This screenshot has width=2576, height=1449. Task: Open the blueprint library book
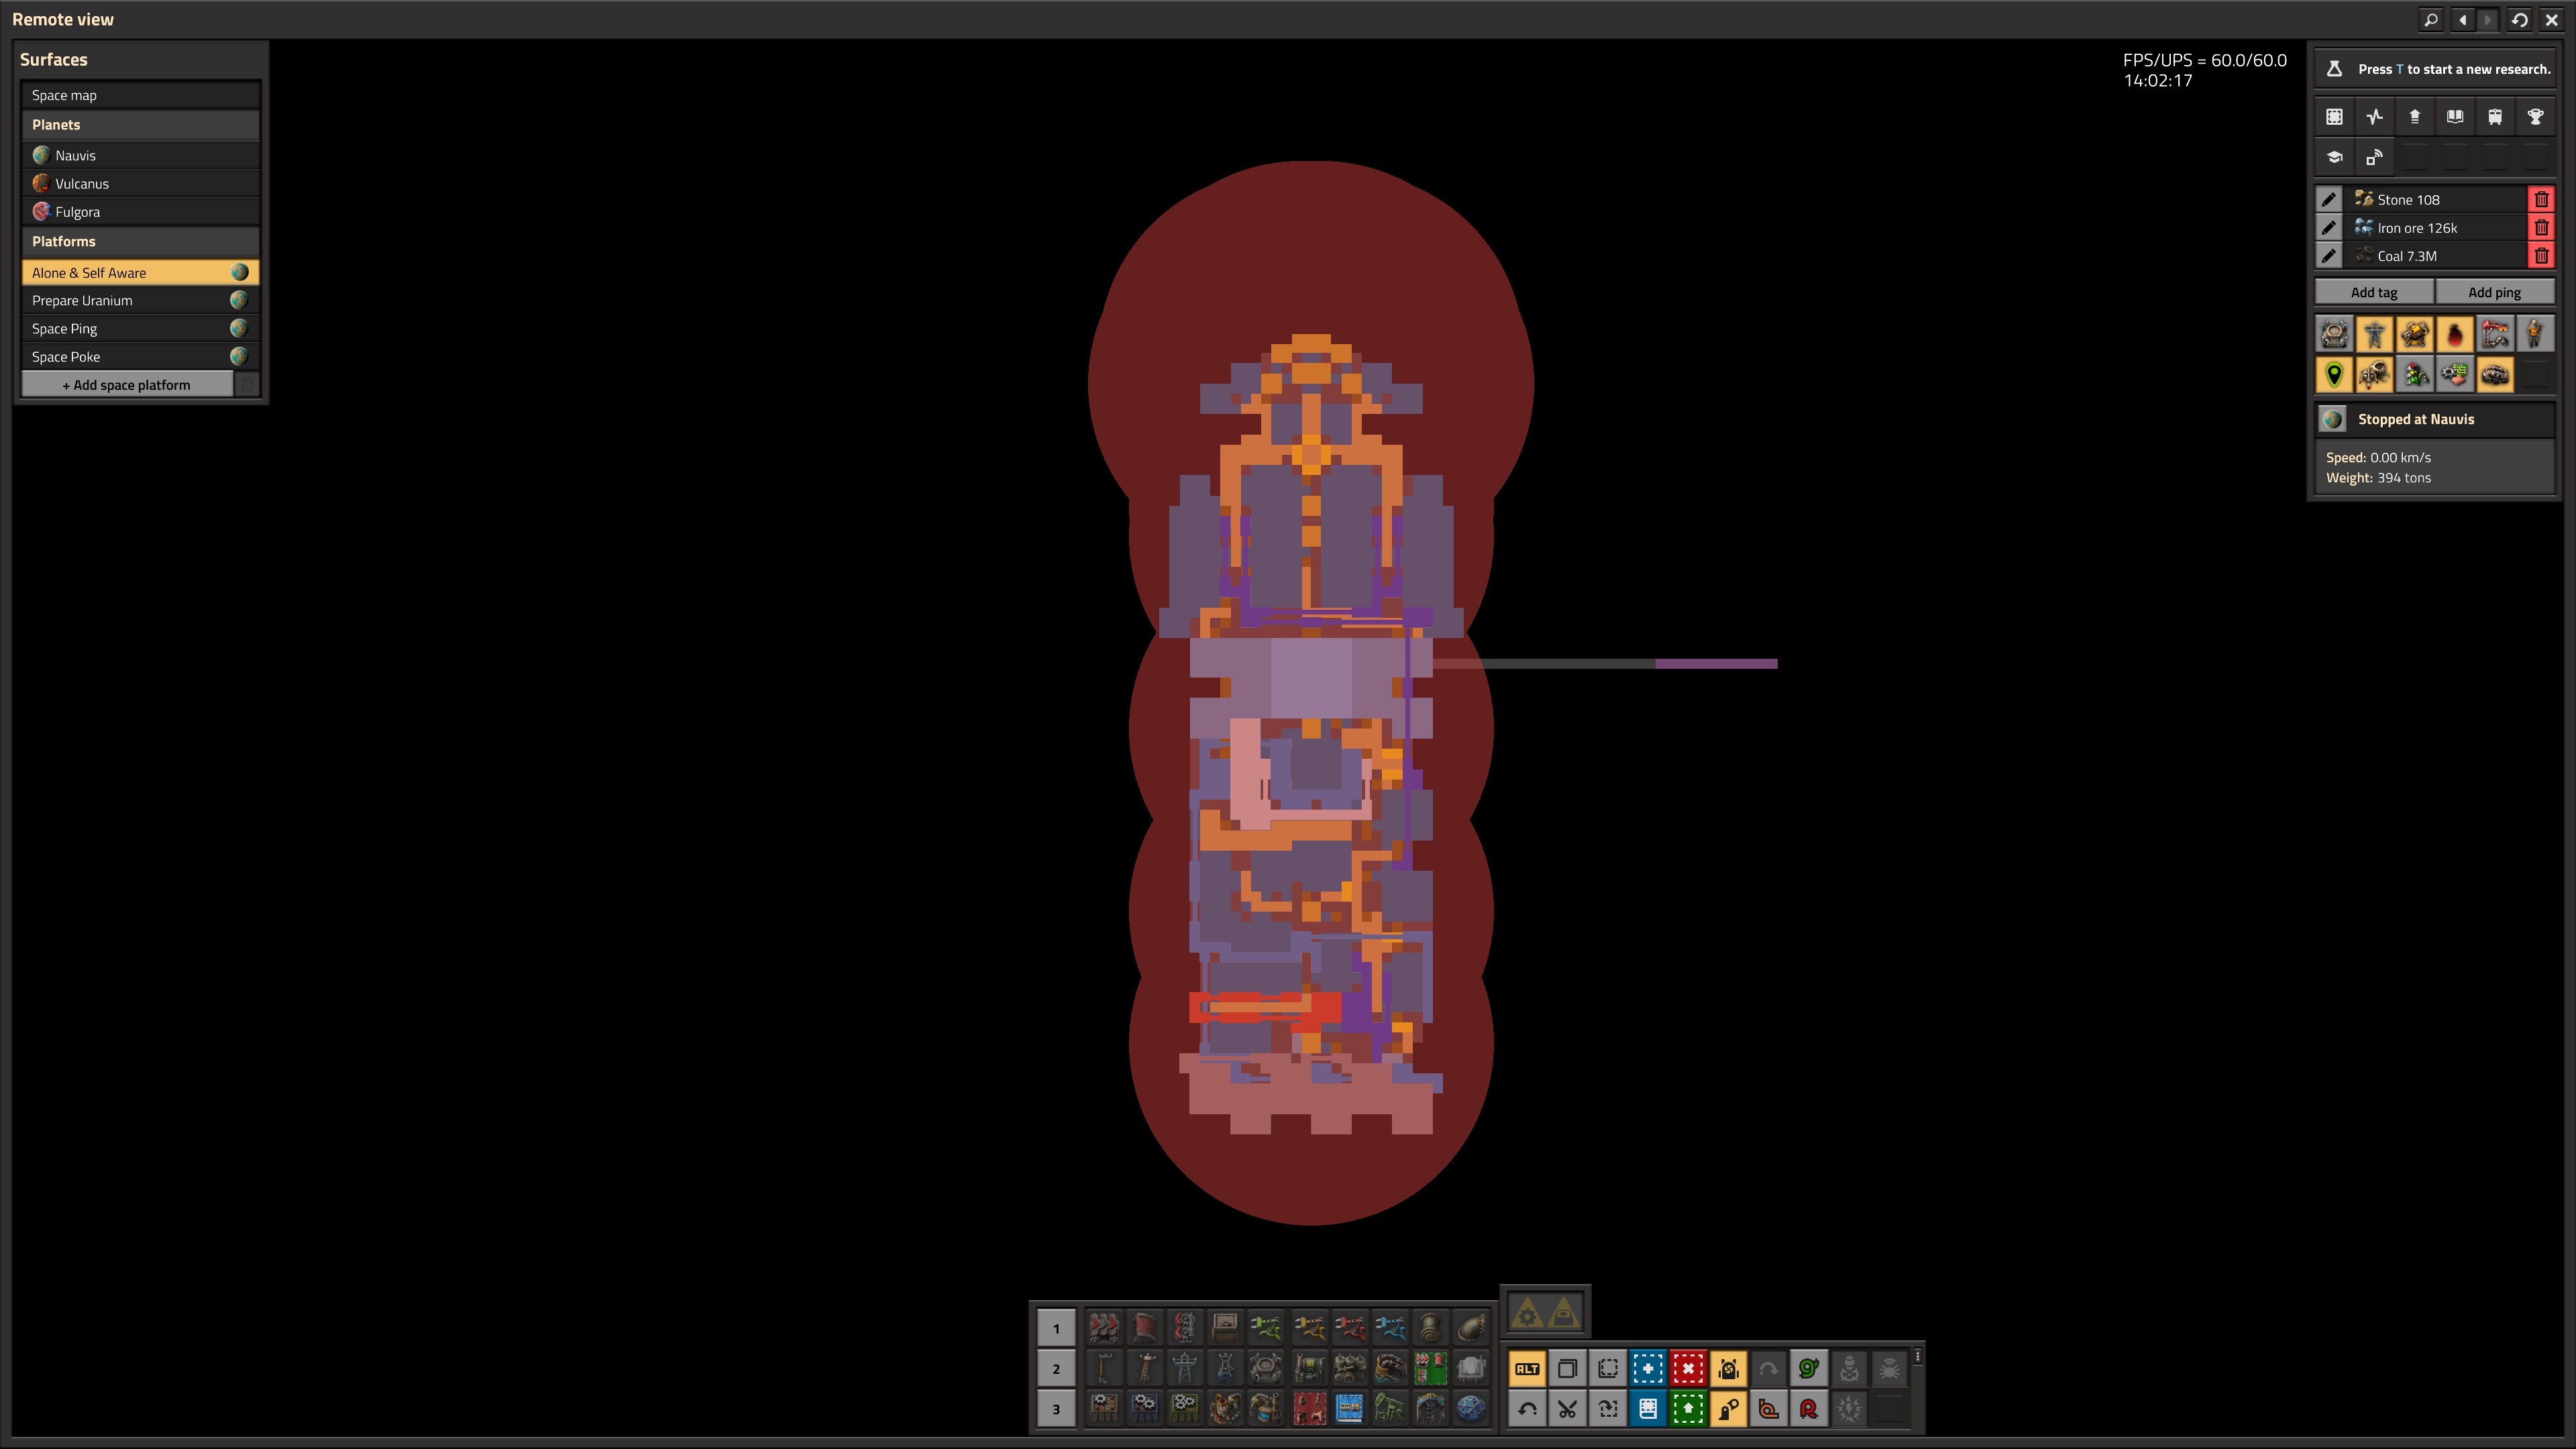(2454, 117)
